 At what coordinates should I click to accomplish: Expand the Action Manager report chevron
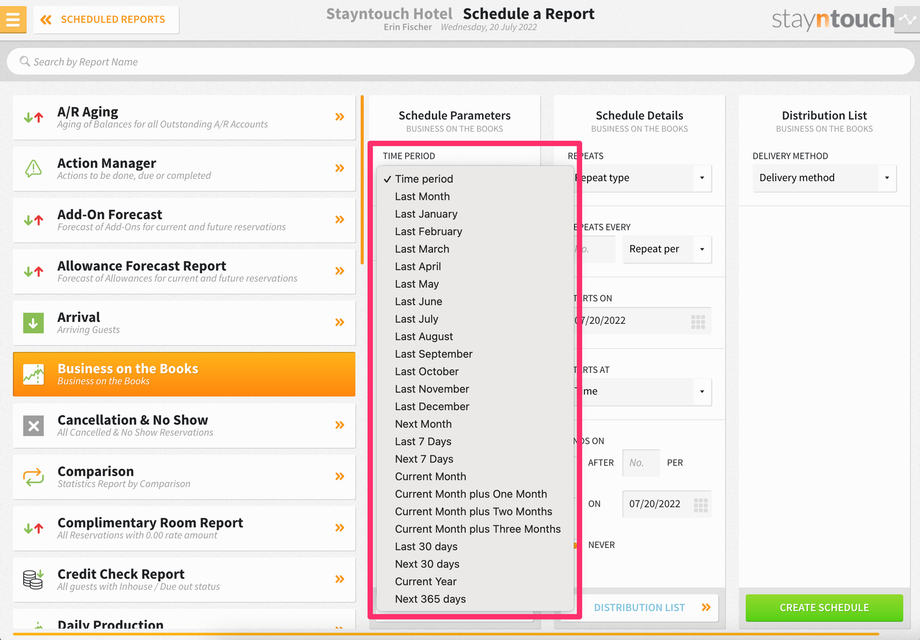click(340, 168)
